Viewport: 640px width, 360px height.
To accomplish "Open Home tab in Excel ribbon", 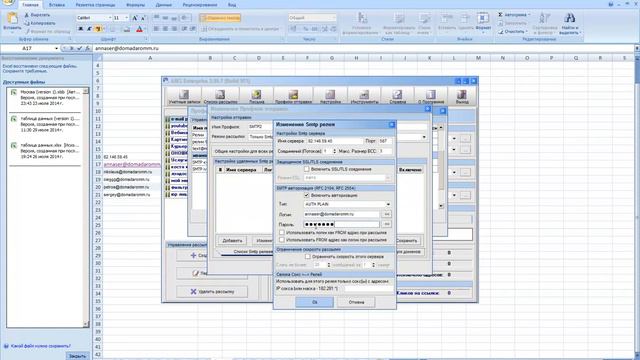I will pyautogui.click(x=30, y=4).
